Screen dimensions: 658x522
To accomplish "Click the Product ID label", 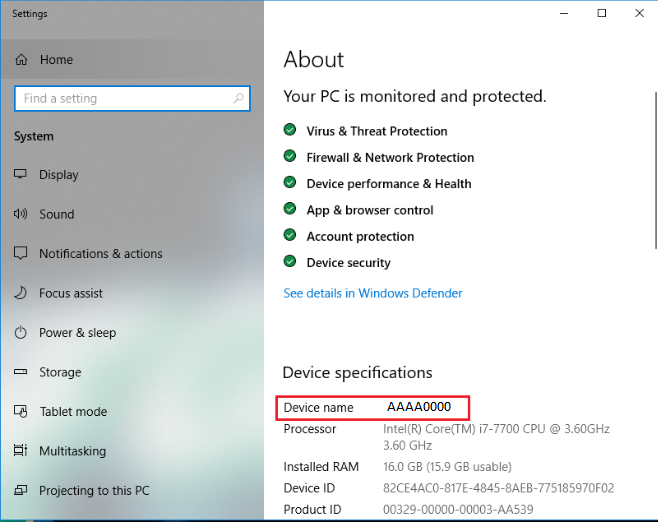I will pos(312,509).
